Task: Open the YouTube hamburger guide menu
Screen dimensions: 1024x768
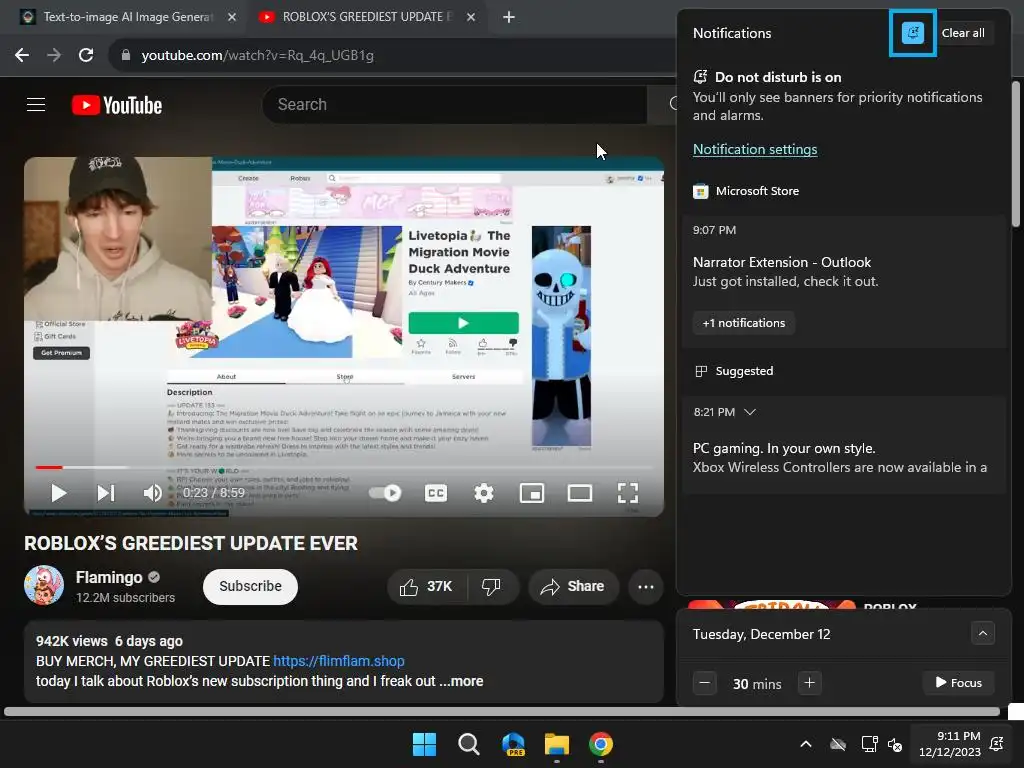Action: (x=36, y=104)
